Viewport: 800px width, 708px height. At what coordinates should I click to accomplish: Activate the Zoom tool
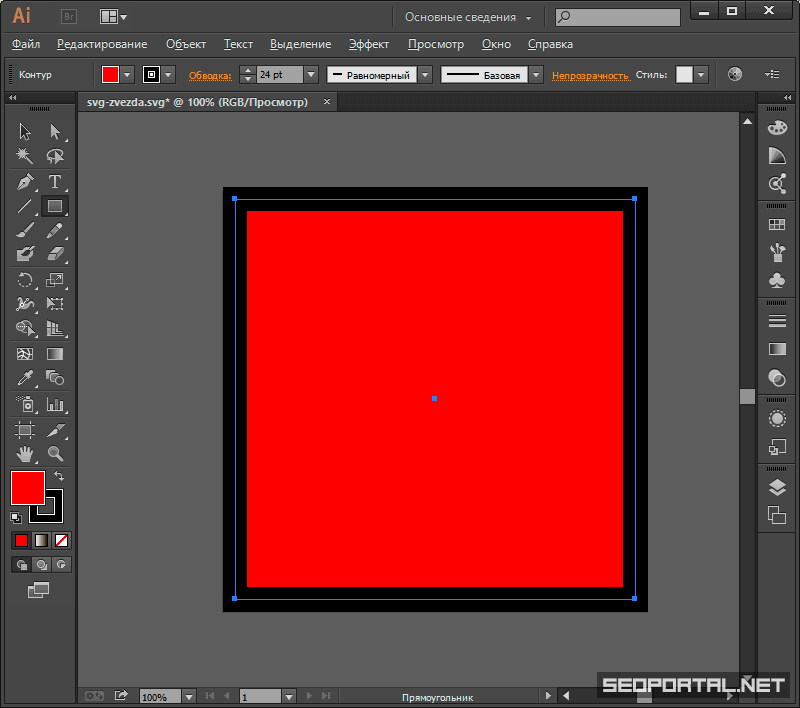(55, 454)
